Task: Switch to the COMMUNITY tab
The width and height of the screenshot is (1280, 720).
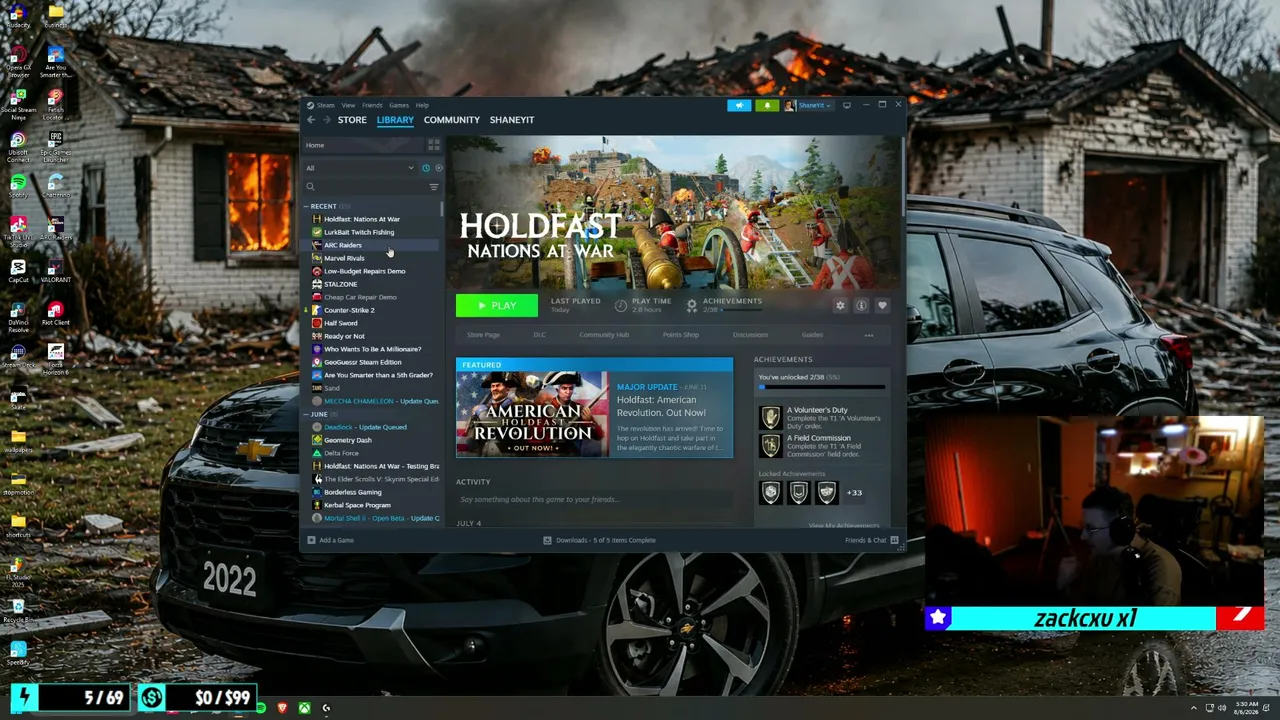Action: (x=452, y=120)
